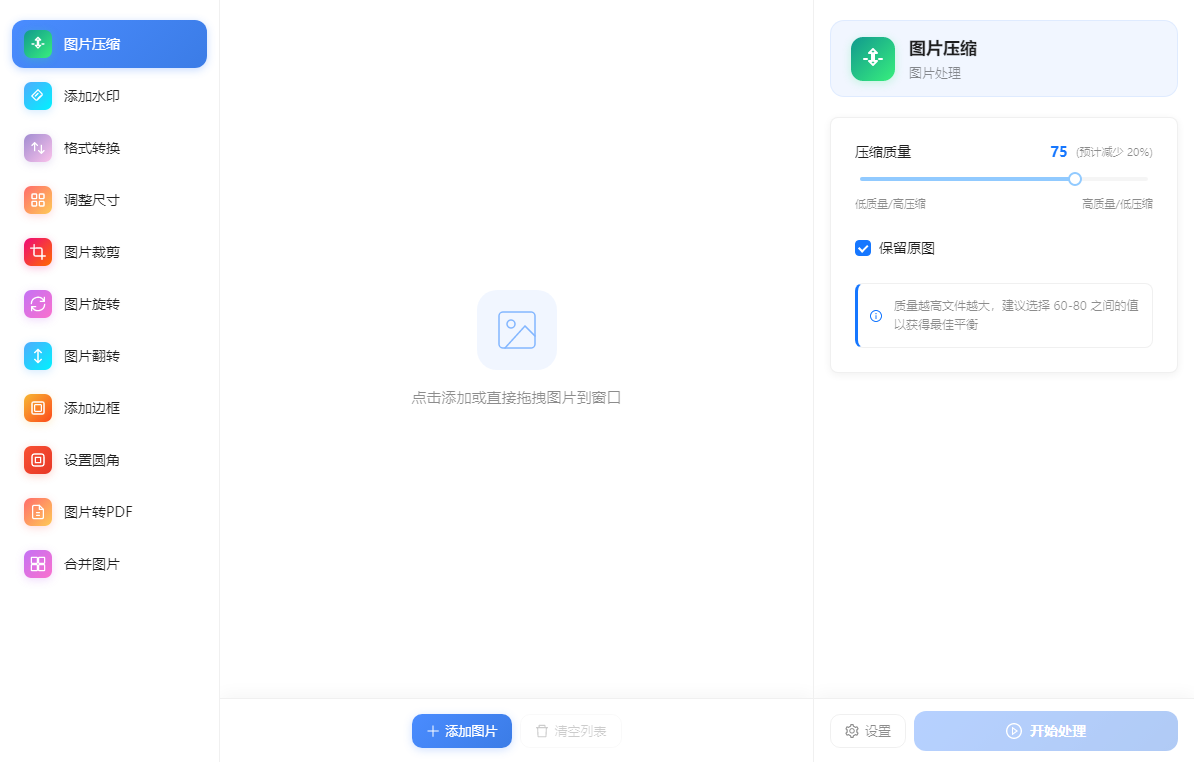Click the 调整尺寸 grid icon

[38, 200]
